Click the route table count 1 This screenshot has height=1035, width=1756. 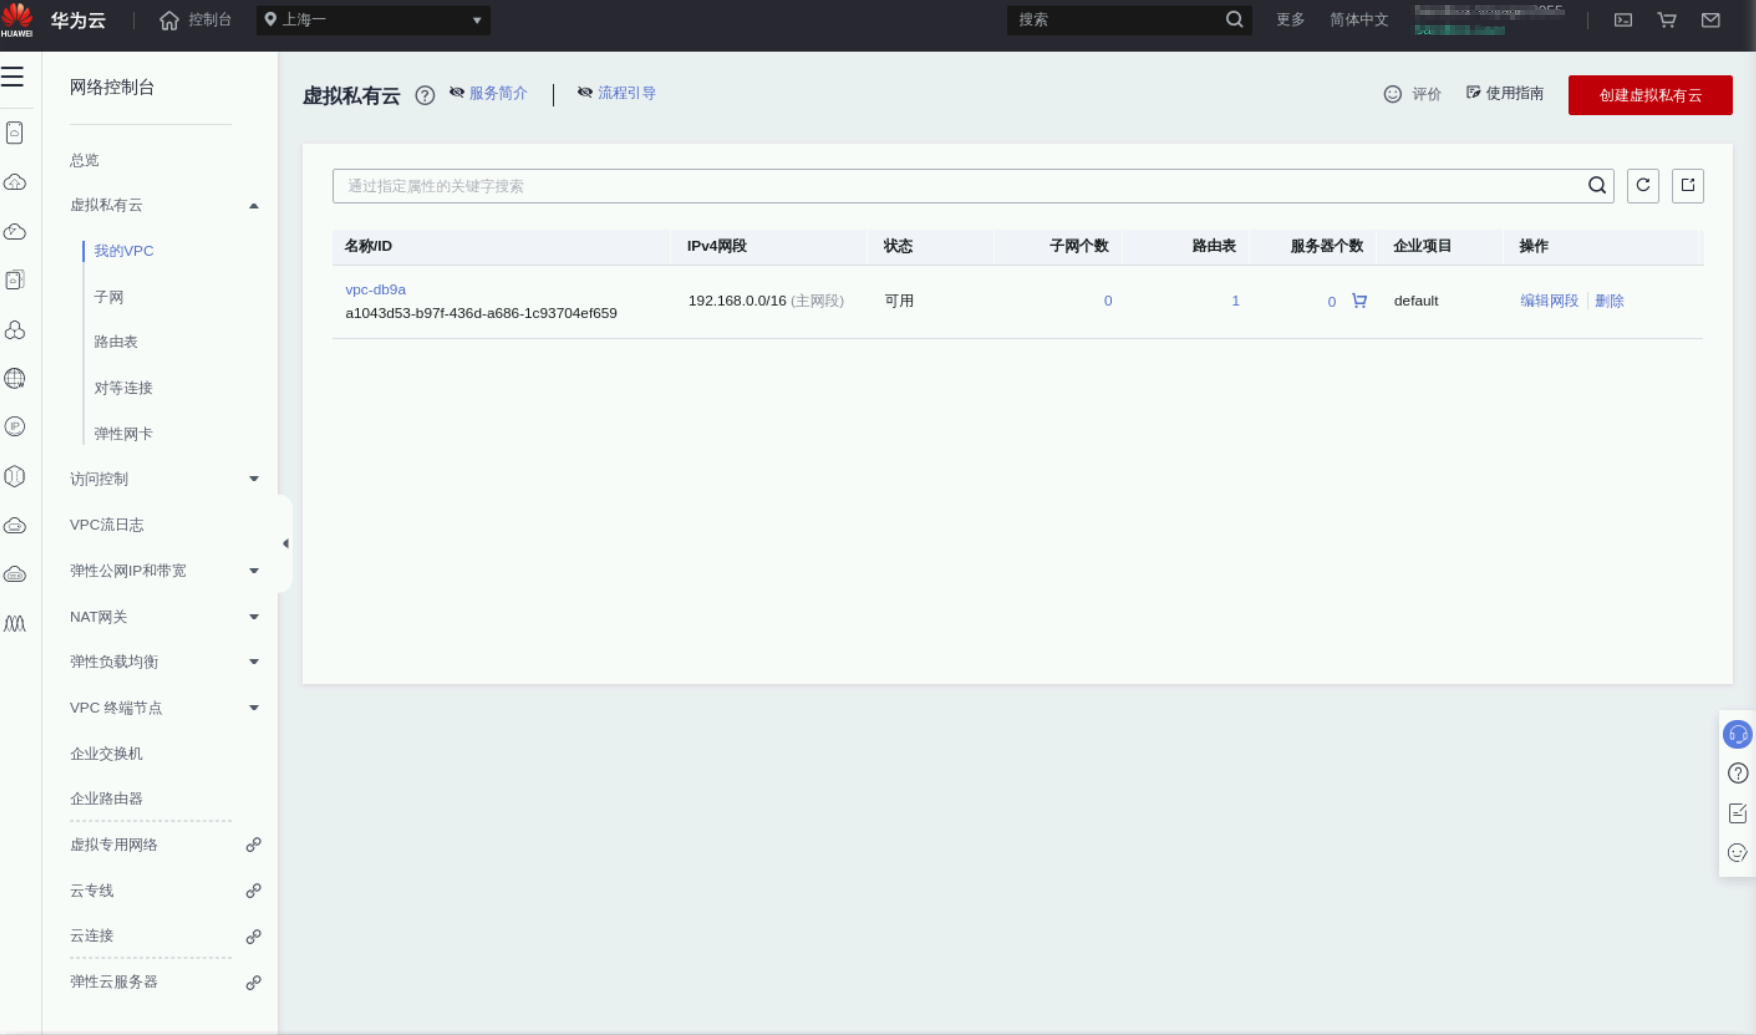point(1236,301)
